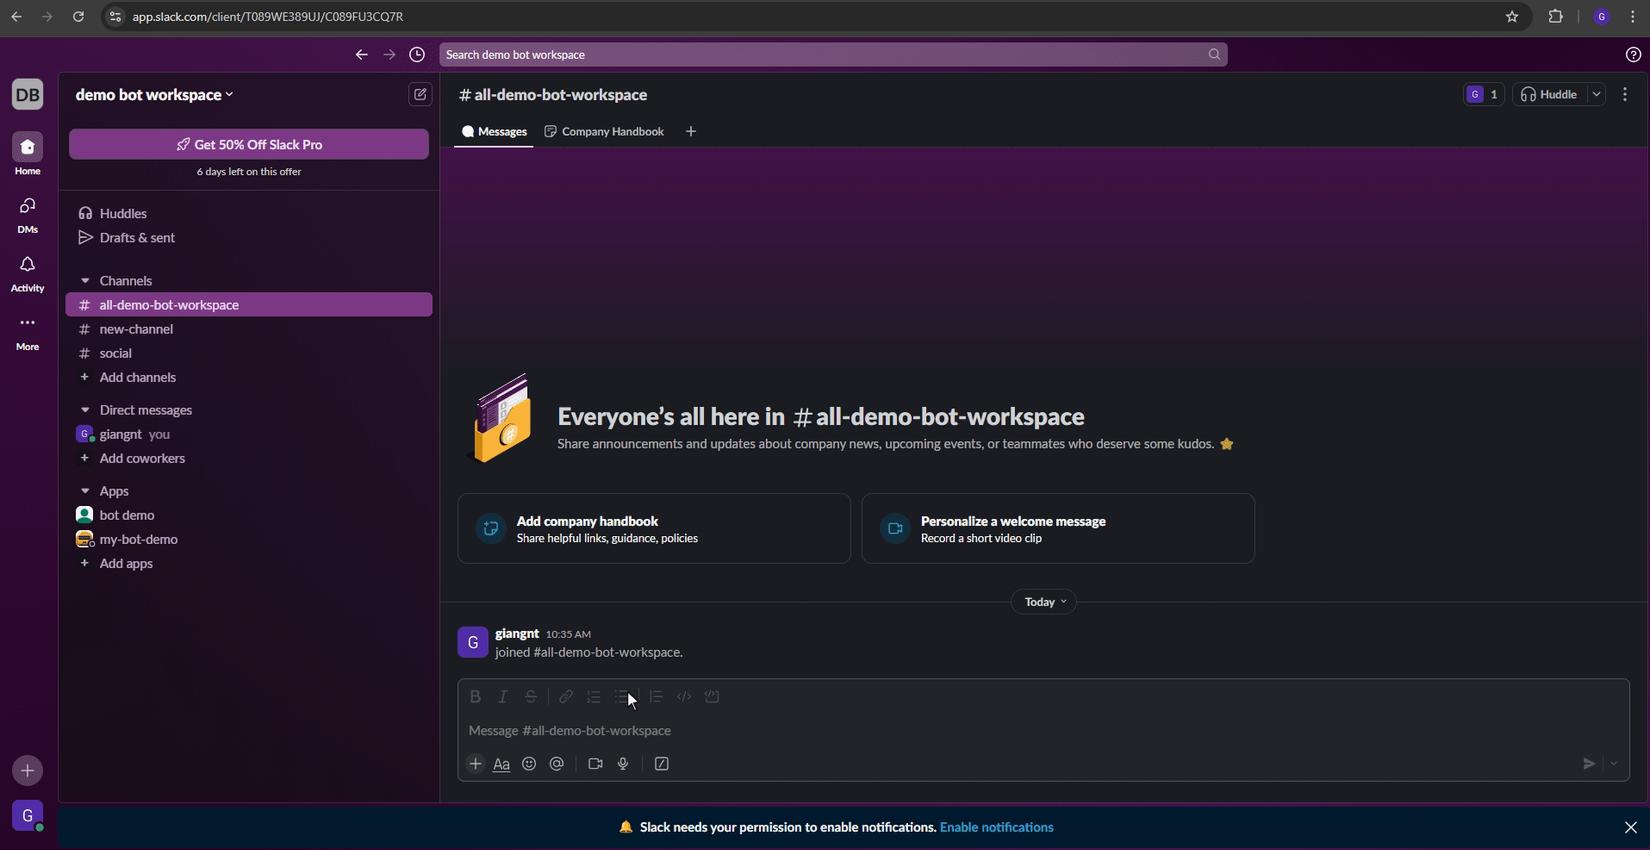Image resolution: width=1650 pixels, height=850 pixels.
Task: Open the send options dropdown arrow
Action: click(x=1614, y=764)
